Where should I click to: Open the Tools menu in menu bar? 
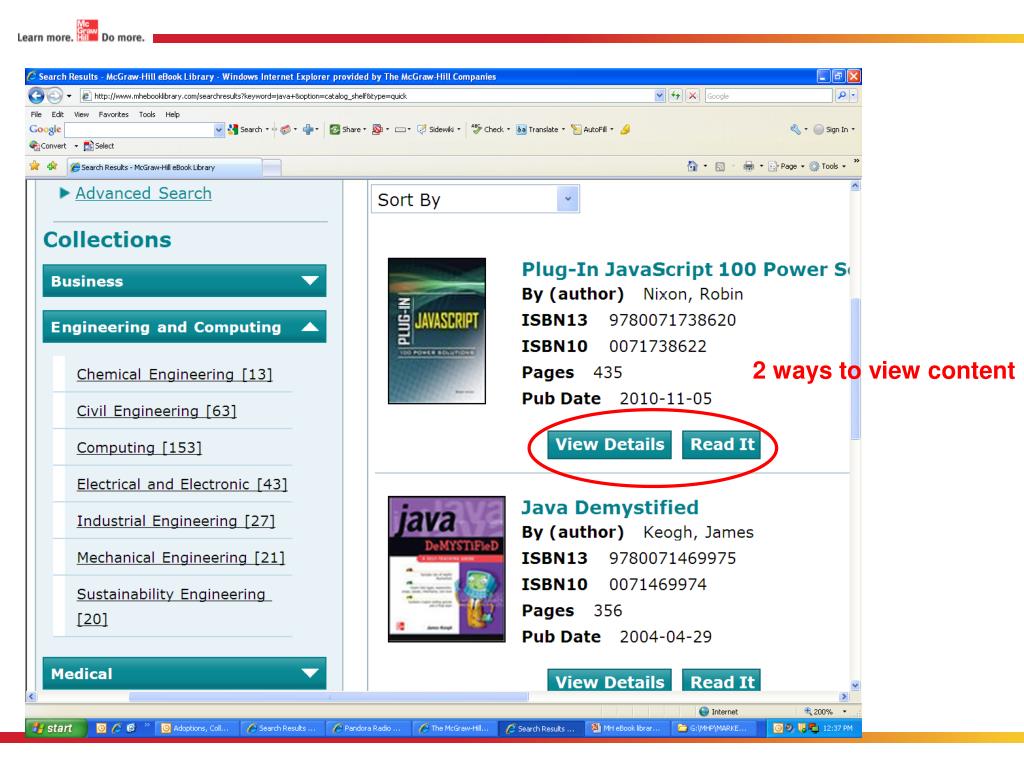click(147, 114)
